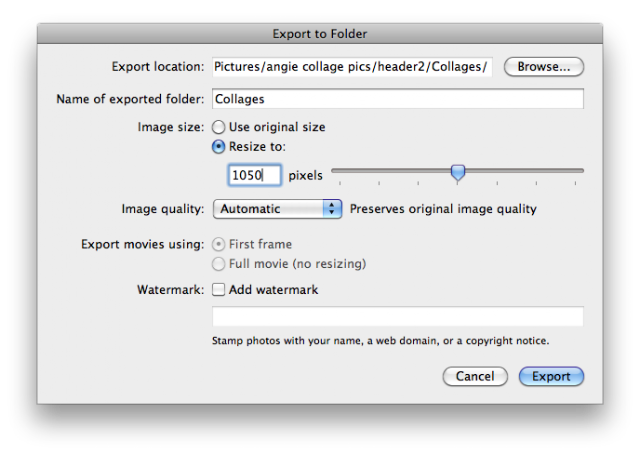Click the blue arrows on quality popup

click(x=333, y=209)
